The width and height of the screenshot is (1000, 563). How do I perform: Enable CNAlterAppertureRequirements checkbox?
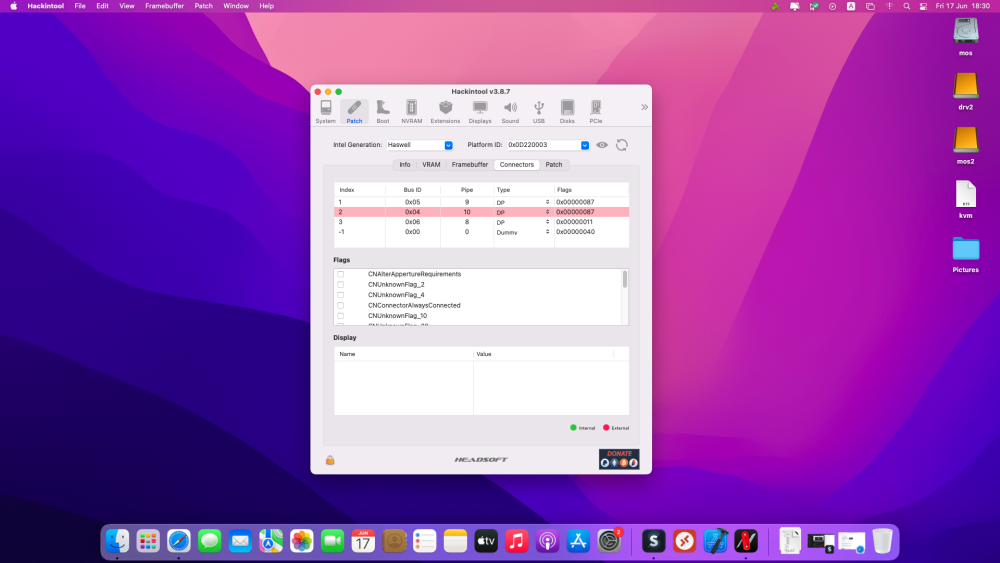coord(341,274)
